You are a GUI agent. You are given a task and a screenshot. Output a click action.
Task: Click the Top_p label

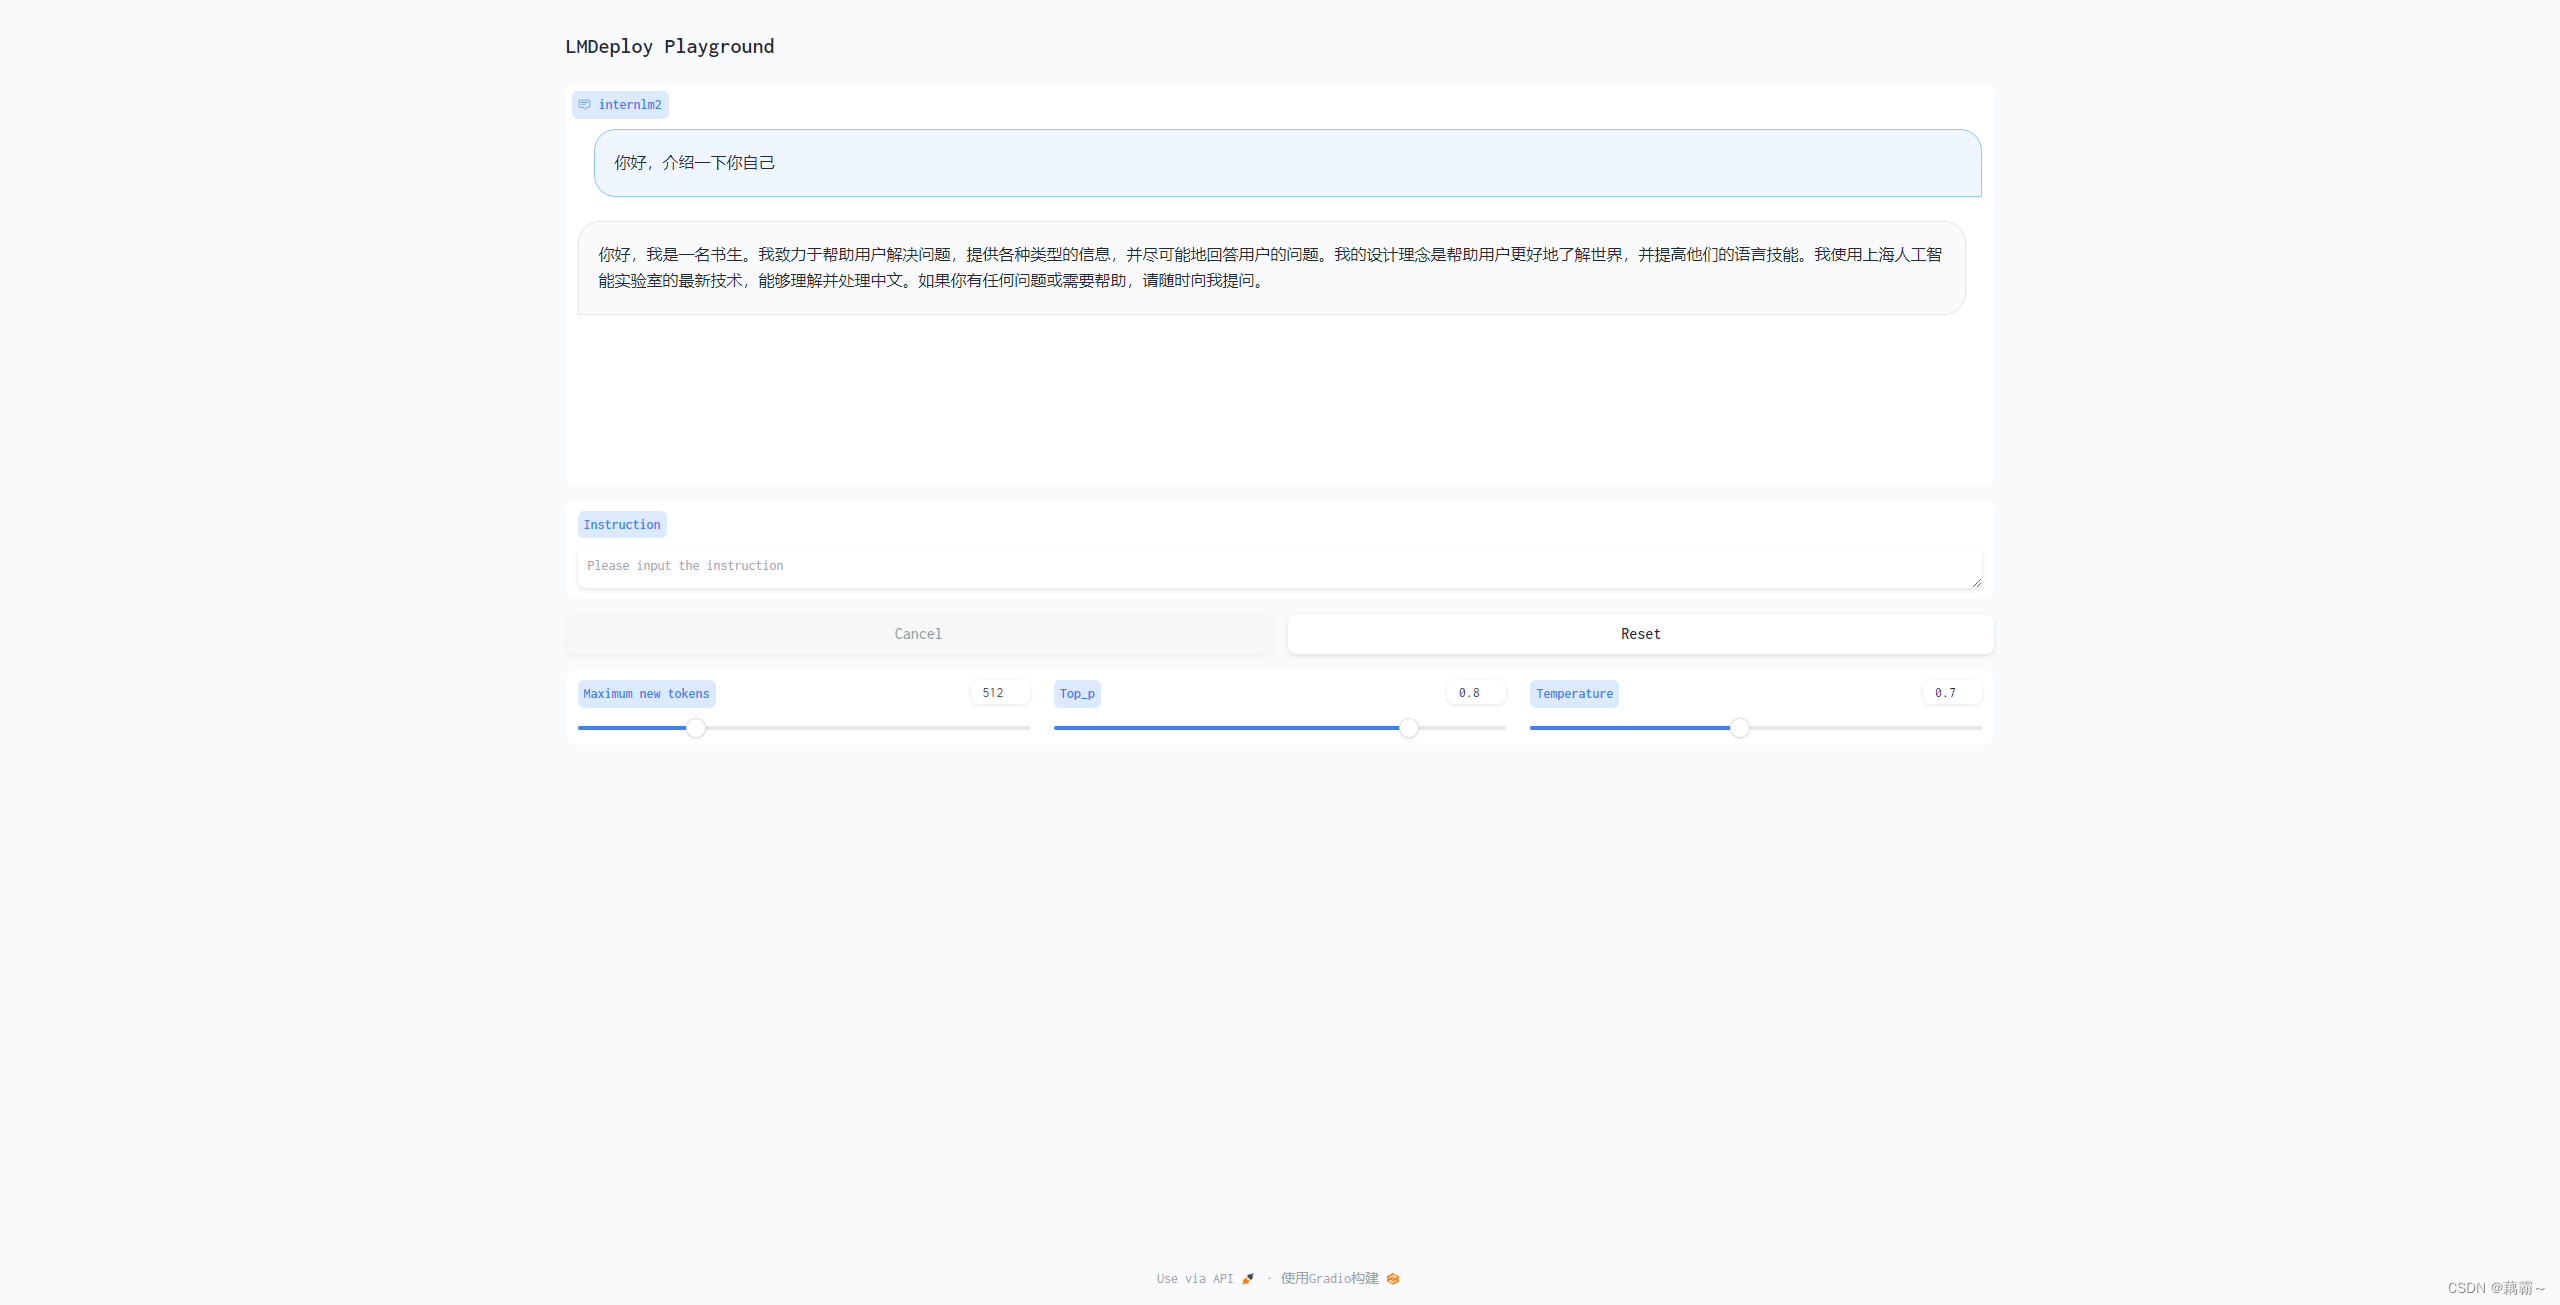[1077, 694]
